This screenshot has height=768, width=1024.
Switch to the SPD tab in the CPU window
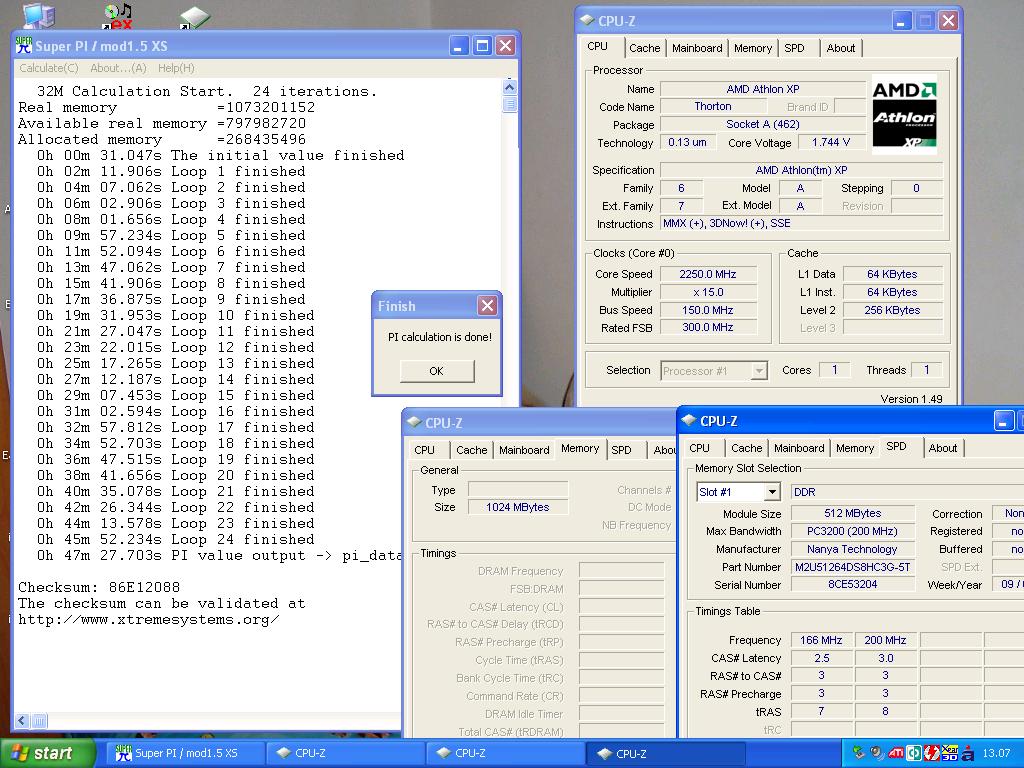795,48
